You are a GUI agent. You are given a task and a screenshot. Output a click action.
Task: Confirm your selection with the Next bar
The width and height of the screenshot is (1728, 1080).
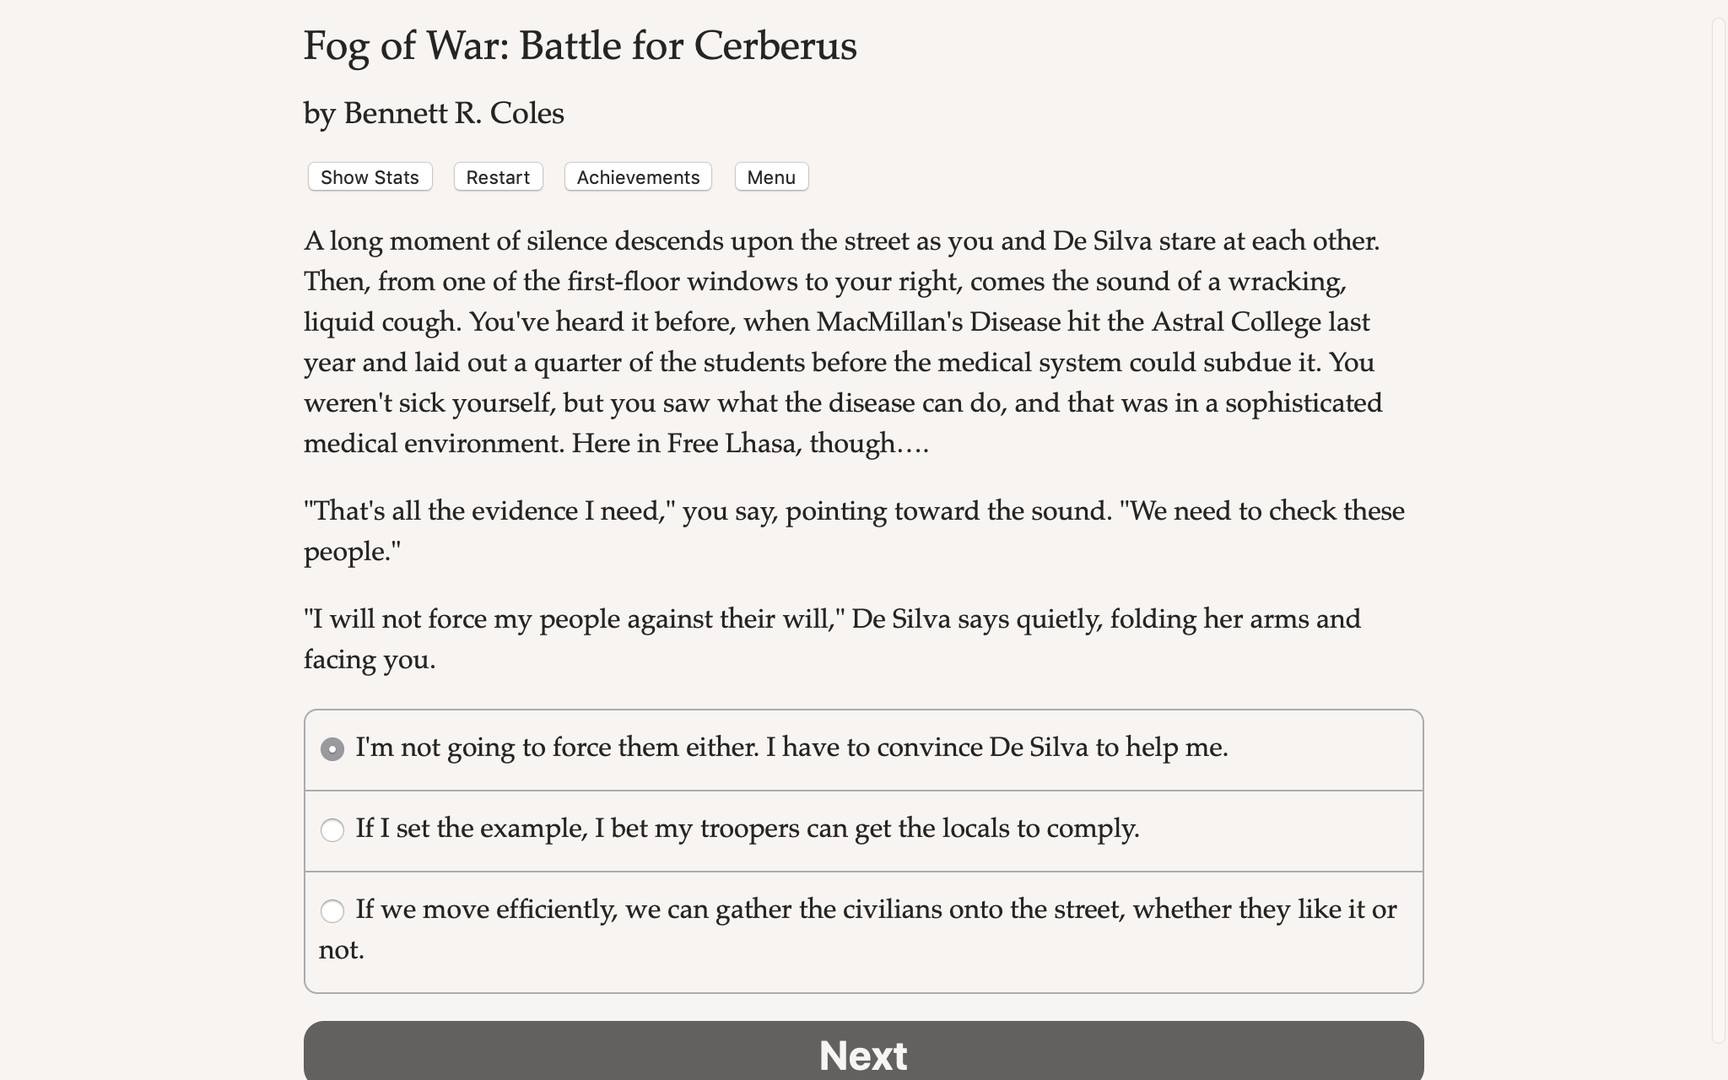coord(863,1053)
